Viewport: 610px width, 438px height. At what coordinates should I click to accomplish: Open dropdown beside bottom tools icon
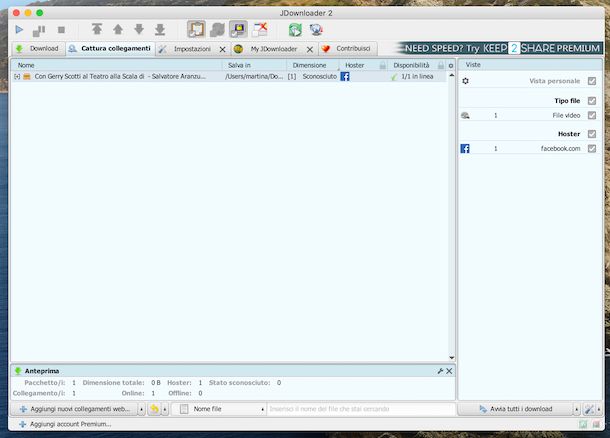coord(599,409)
